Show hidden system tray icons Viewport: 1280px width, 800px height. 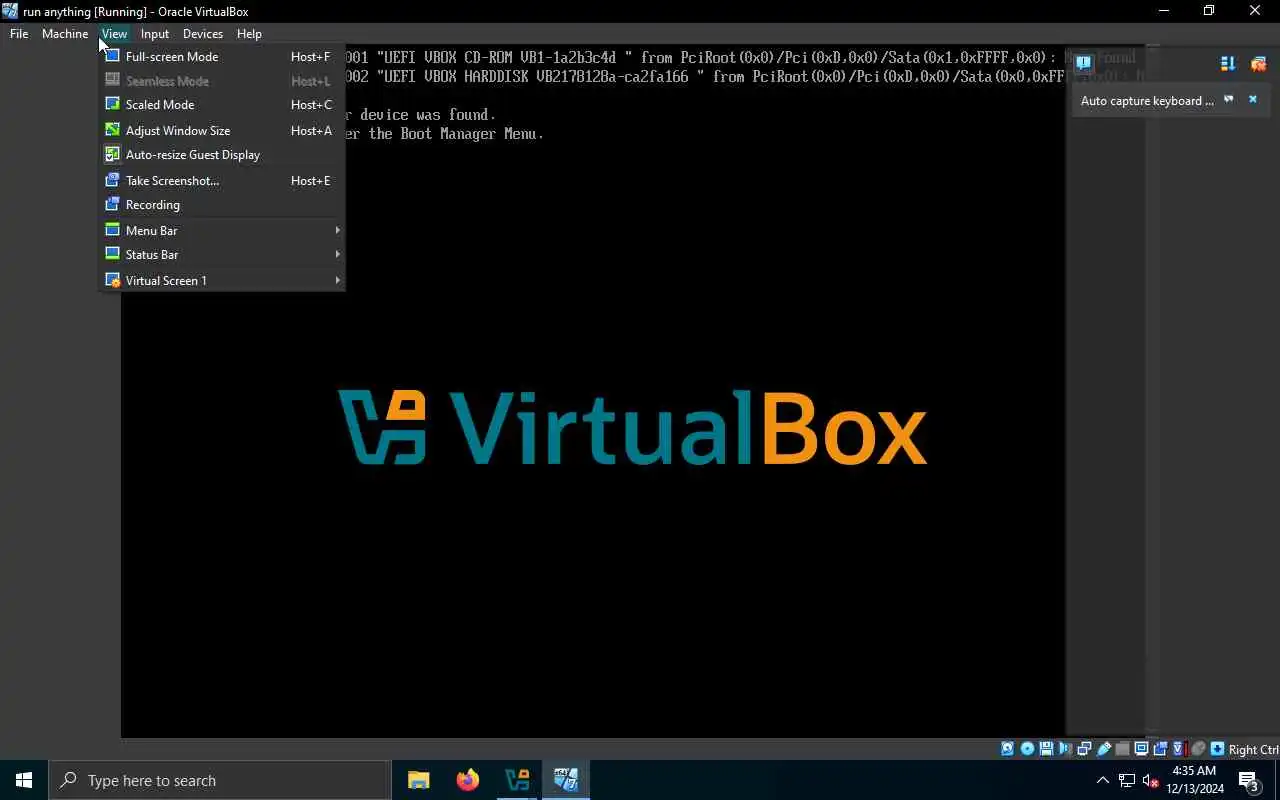coord(1103,780)
